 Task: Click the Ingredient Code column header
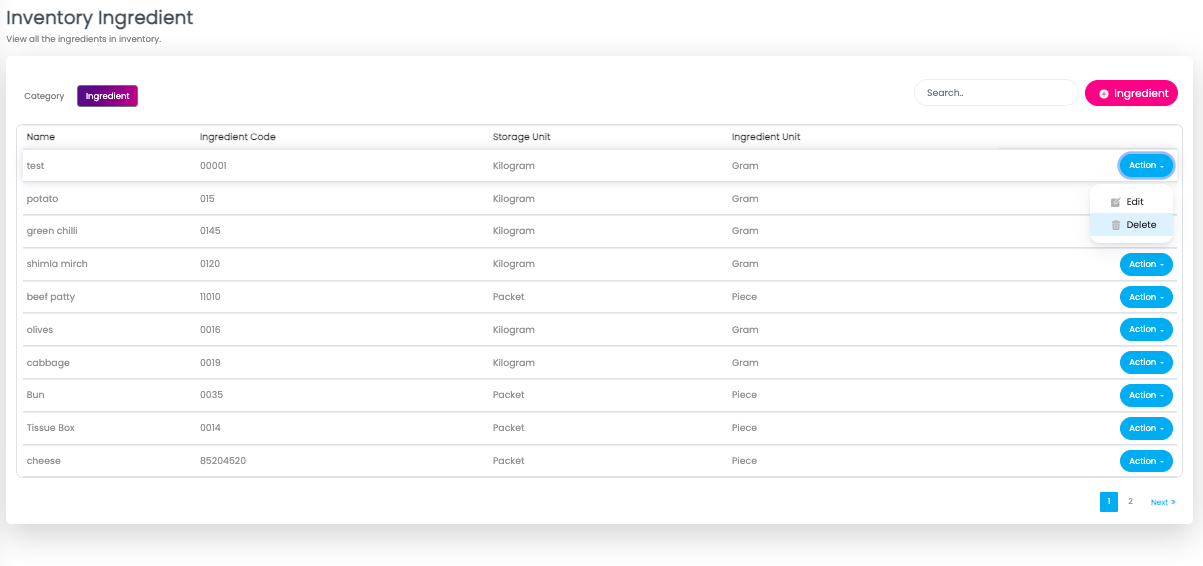pyautogui.click(x=238, y=137)
